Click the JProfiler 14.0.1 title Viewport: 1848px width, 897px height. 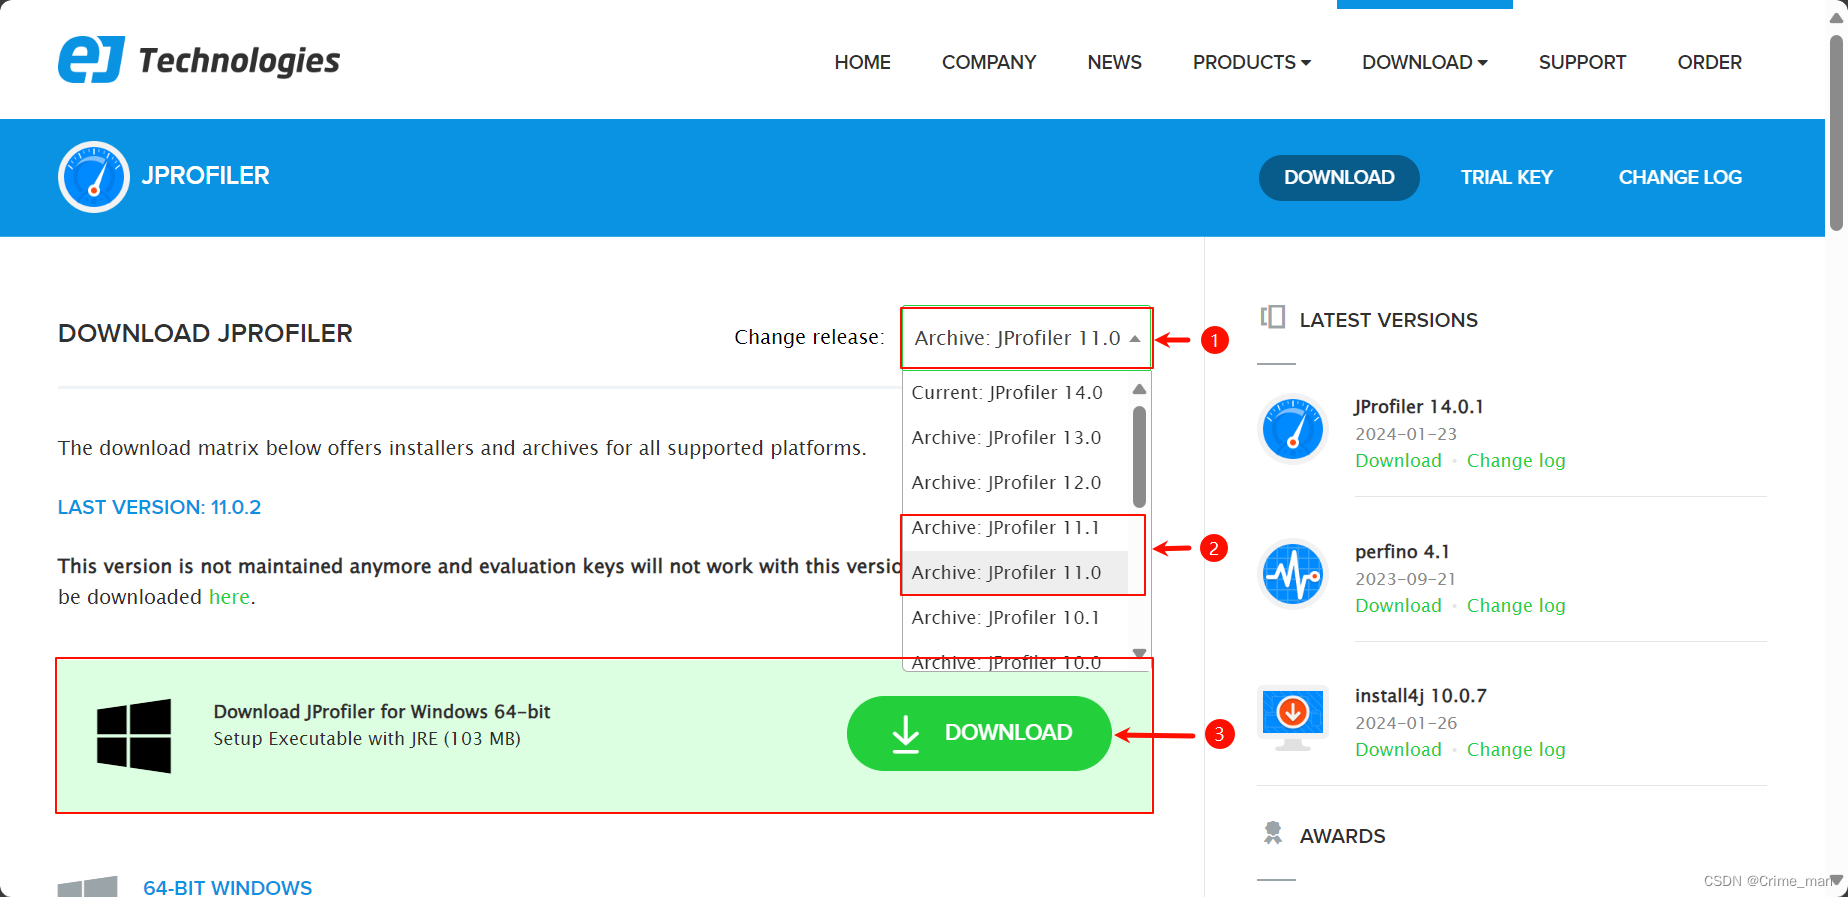tap(1419, 407)
